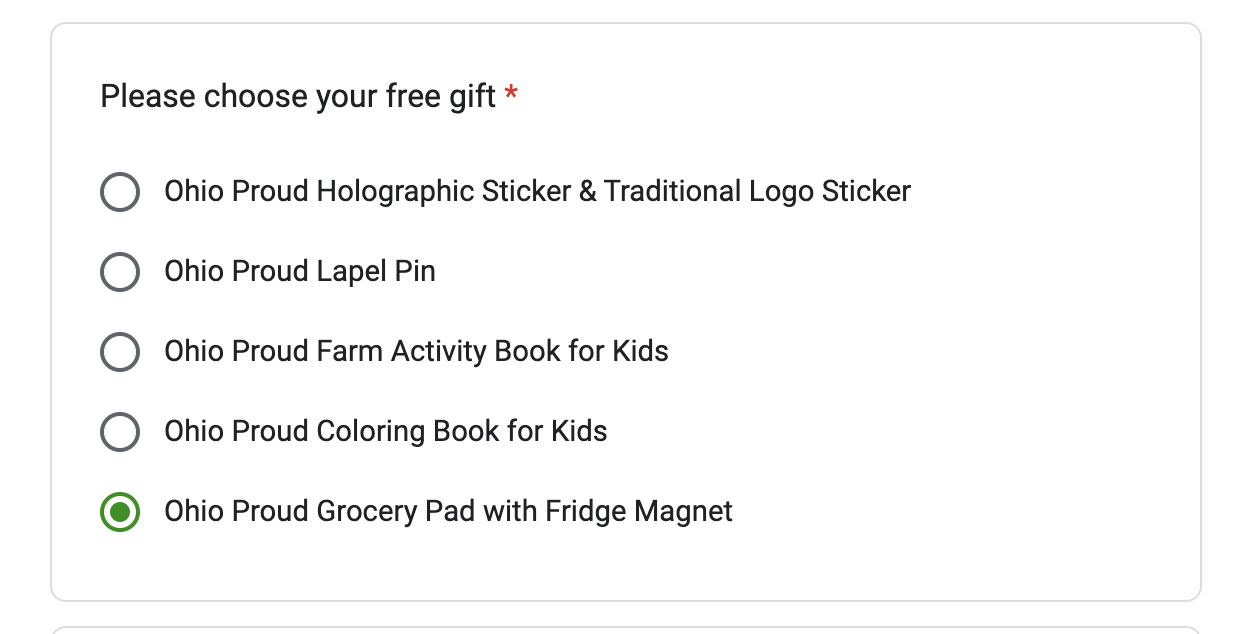Select the Coloring Book for Kids radio button
The image size is (1246, 634).
pyautogui.click(x=120, y=432)
